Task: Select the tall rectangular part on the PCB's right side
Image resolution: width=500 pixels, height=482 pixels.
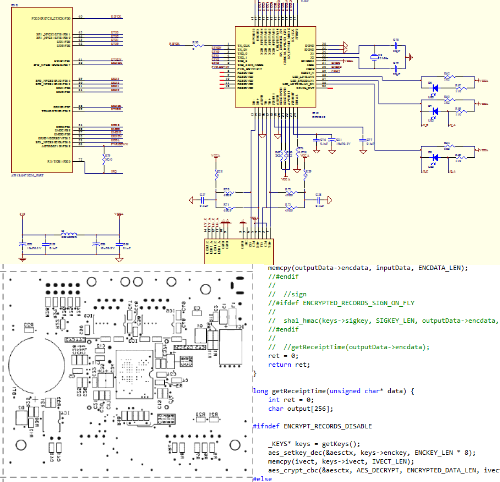Action: 230,347
